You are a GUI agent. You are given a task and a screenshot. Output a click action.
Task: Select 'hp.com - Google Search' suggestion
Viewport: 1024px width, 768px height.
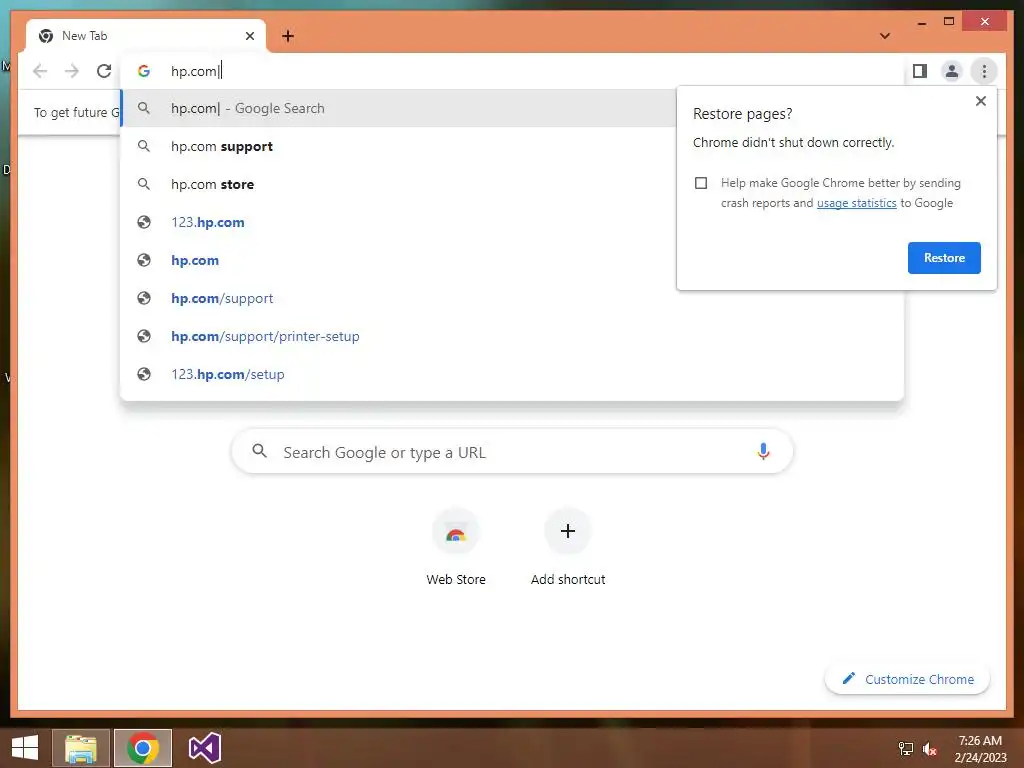pos(398,108)
